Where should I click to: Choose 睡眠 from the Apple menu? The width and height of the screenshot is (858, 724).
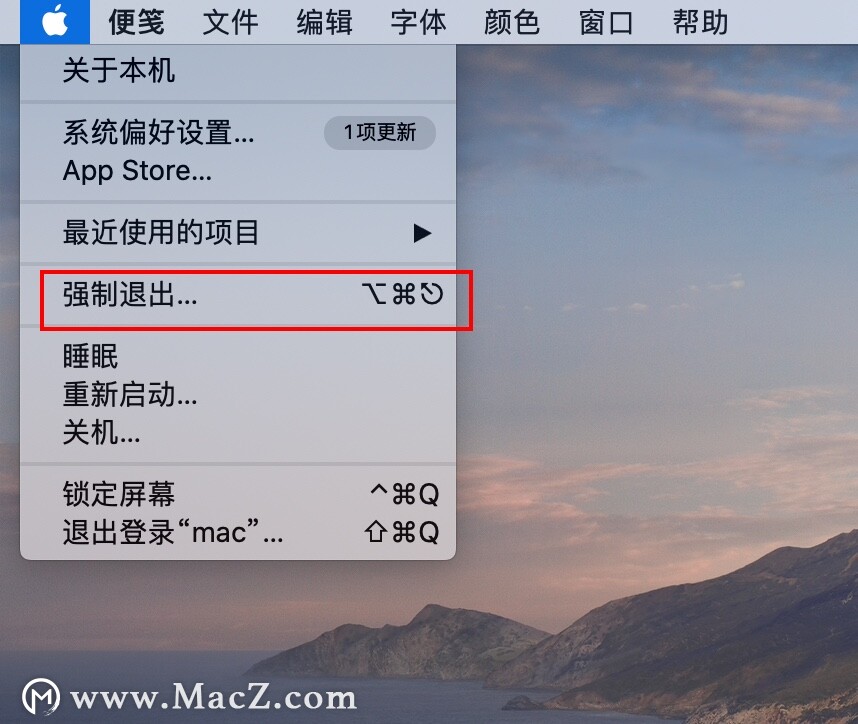click(x=238, y=356)
